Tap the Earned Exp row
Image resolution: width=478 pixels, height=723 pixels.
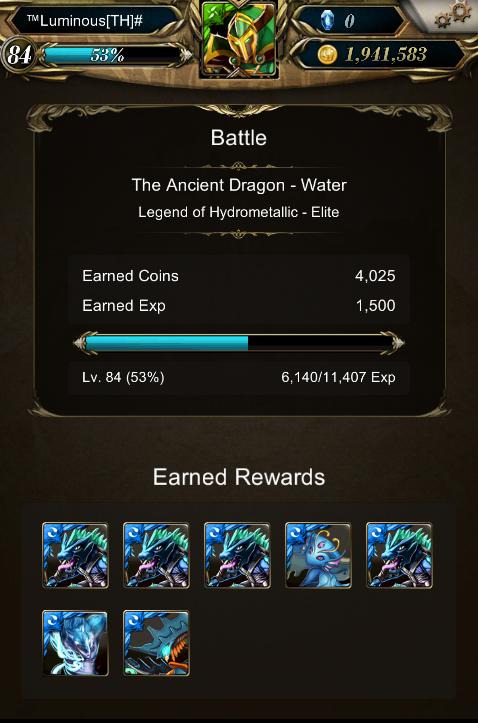239,305
